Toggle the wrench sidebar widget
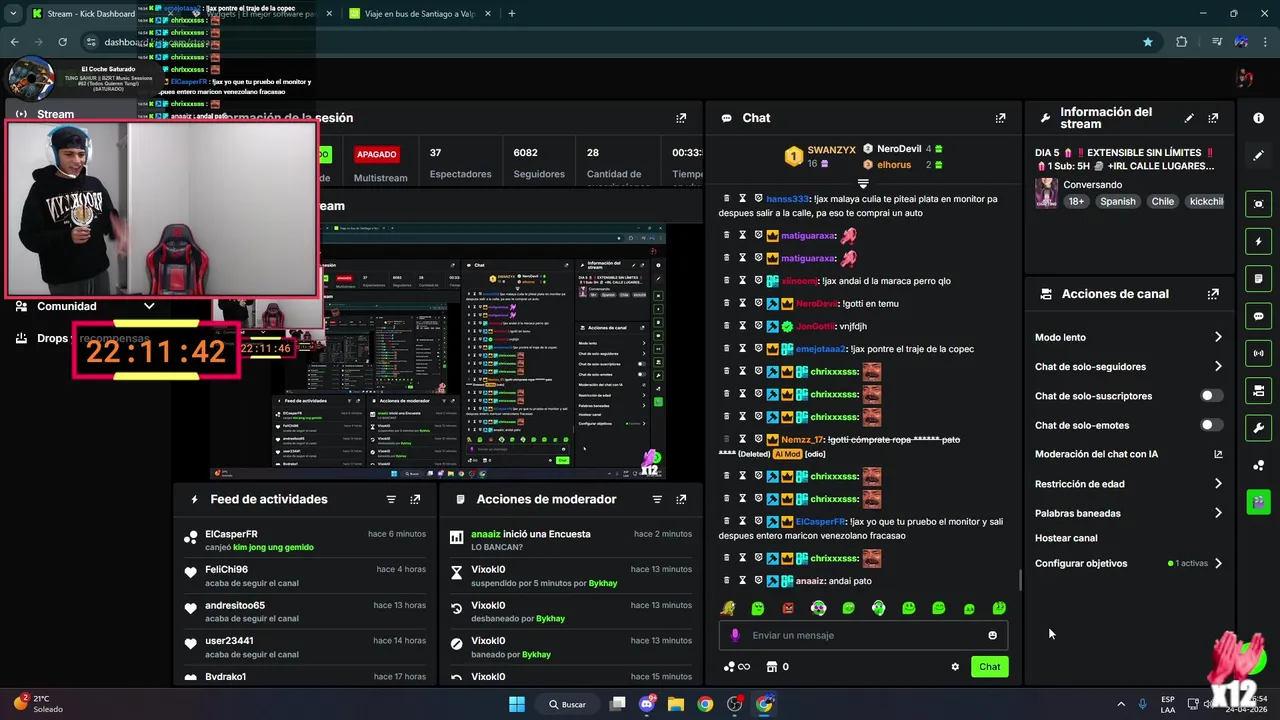 point(1258,428)
